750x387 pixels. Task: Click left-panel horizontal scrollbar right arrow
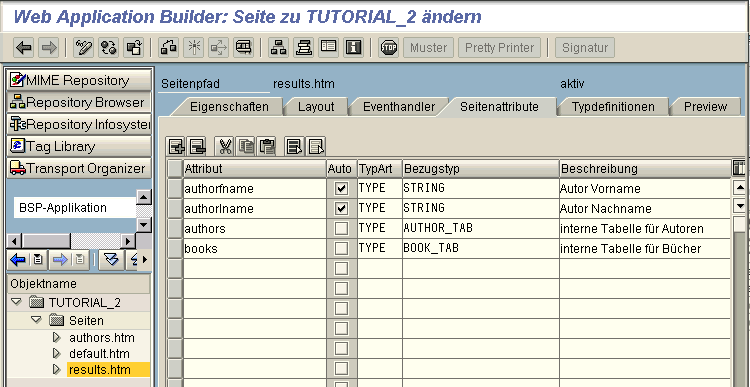pos(128,242)
